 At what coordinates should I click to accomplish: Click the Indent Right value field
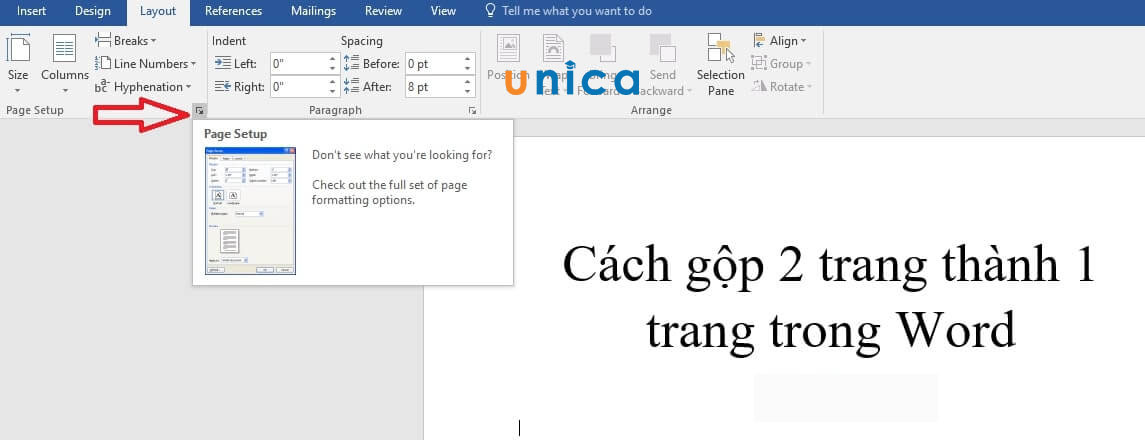(297, 87)
